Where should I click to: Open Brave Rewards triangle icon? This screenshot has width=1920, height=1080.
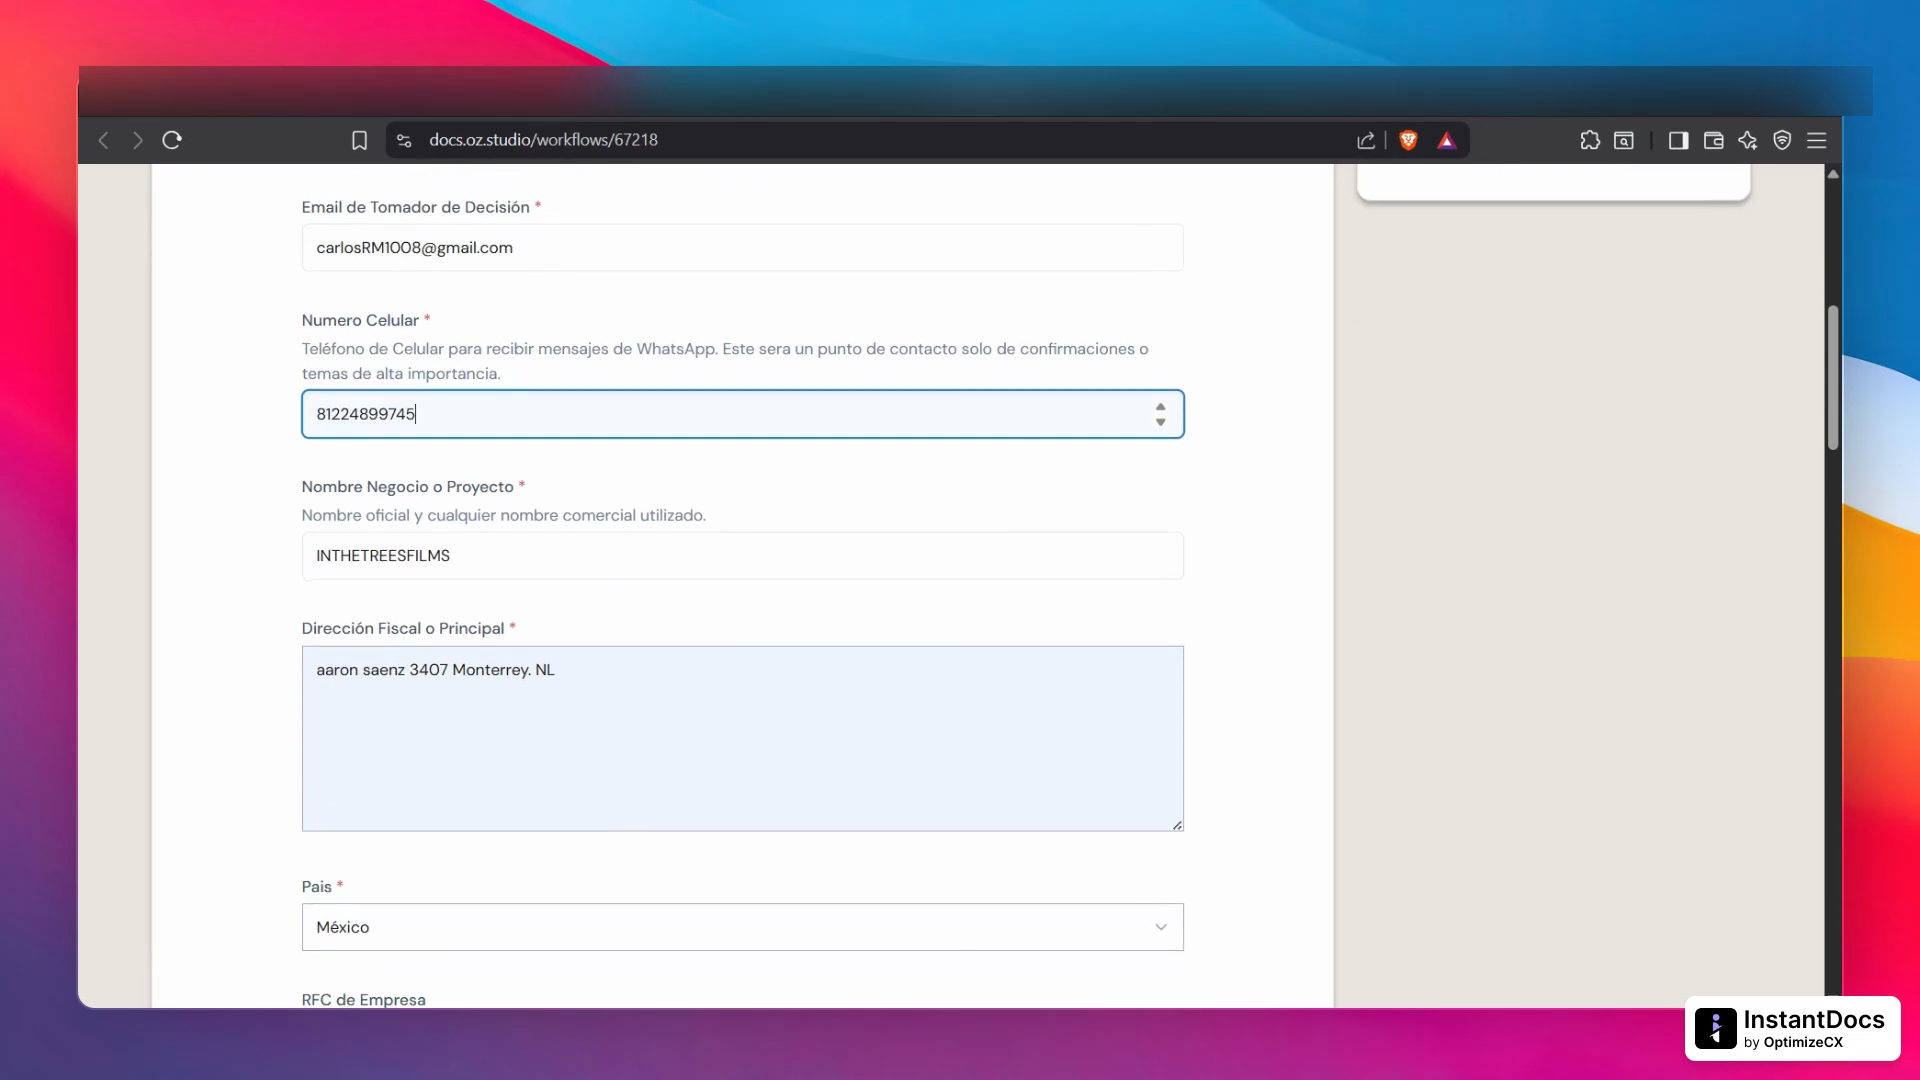(x=1446, y=140)
